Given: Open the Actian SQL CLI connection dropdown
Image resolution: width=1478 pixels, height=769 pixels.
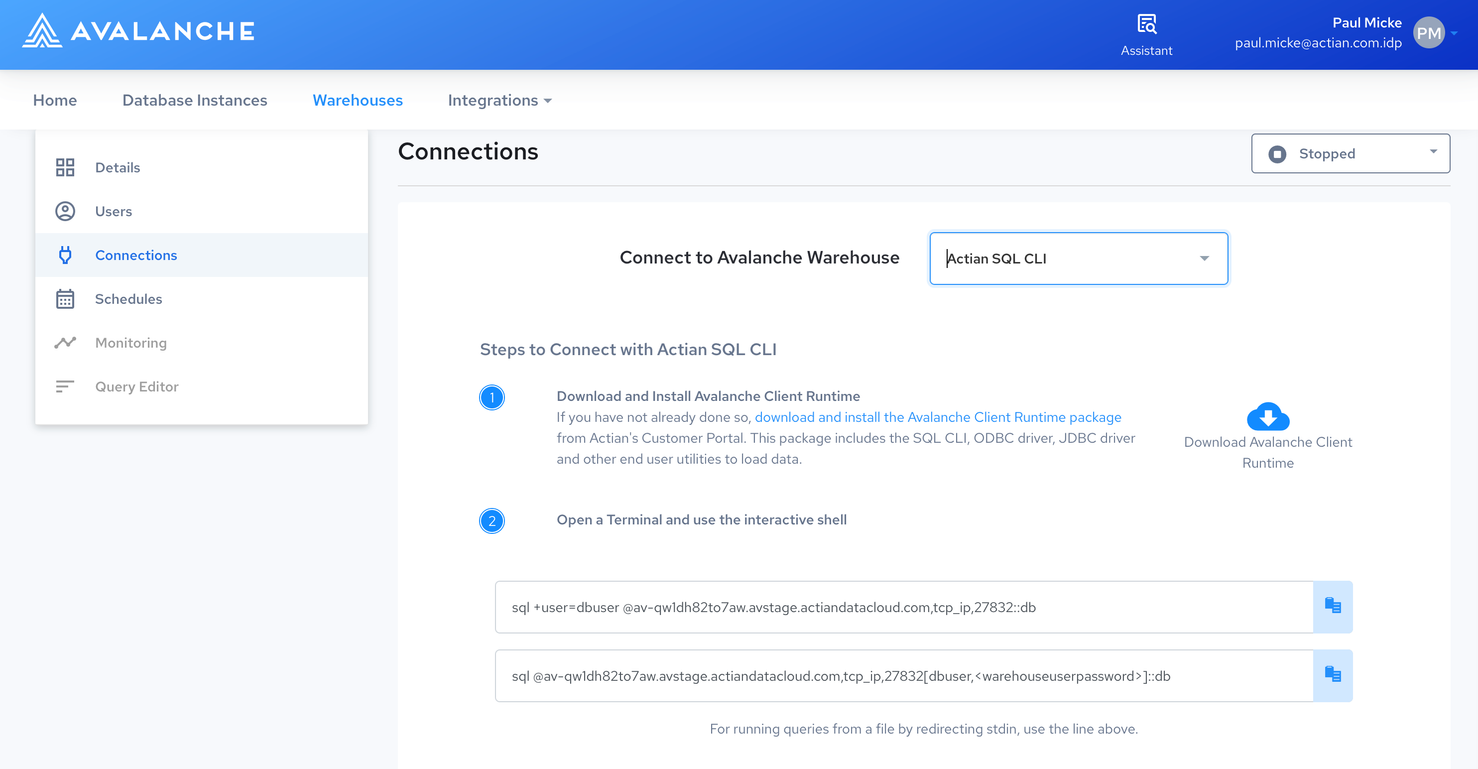Looking at the screenshot, I should coord(1078,258).
